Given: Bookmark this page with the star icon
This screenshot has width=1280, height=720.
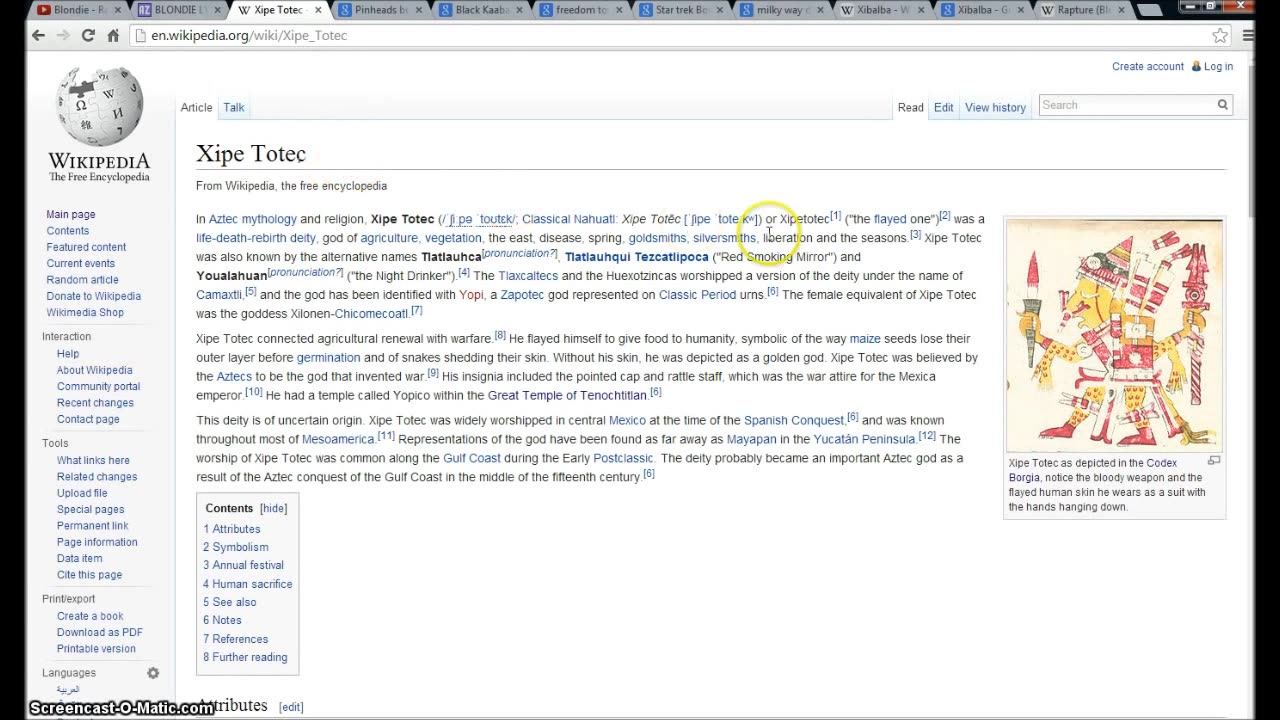Looking at the screenshot, I should pyautogui.click(x=1220, y=35).
